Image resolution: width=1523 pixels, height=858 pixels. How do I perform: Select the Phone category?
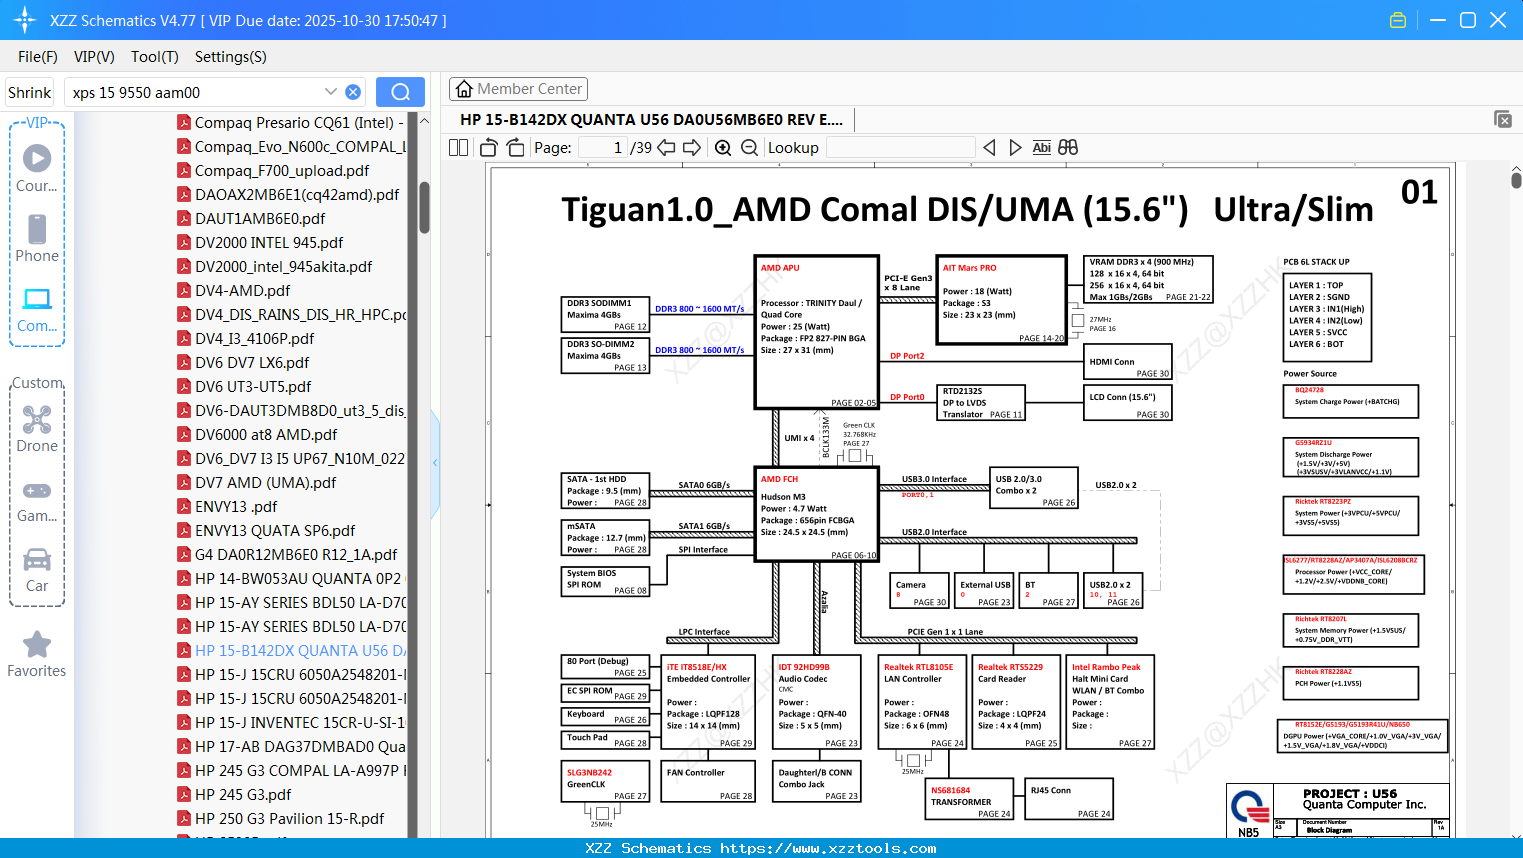(x=37, y=238)
